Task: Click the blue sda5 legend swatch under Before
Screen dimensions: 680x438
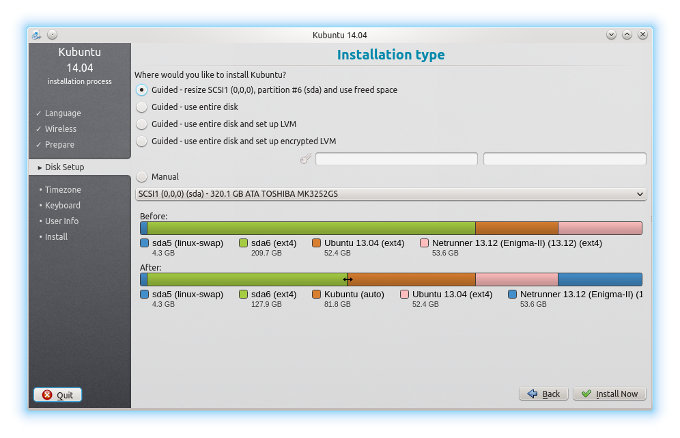Action: 144,243
